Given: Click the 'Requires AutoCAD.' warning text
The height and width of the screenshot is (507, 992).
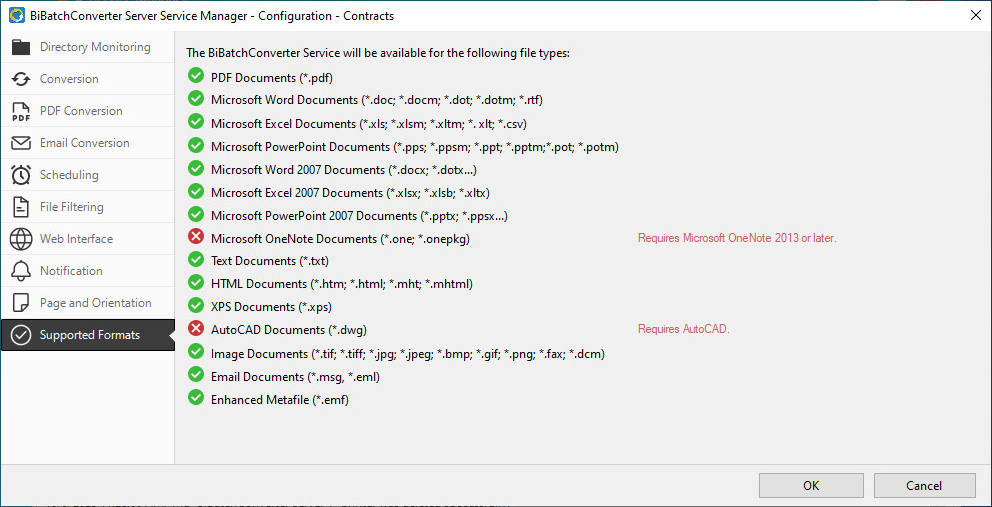Looking at the screenshot, I should pos(683,329).
